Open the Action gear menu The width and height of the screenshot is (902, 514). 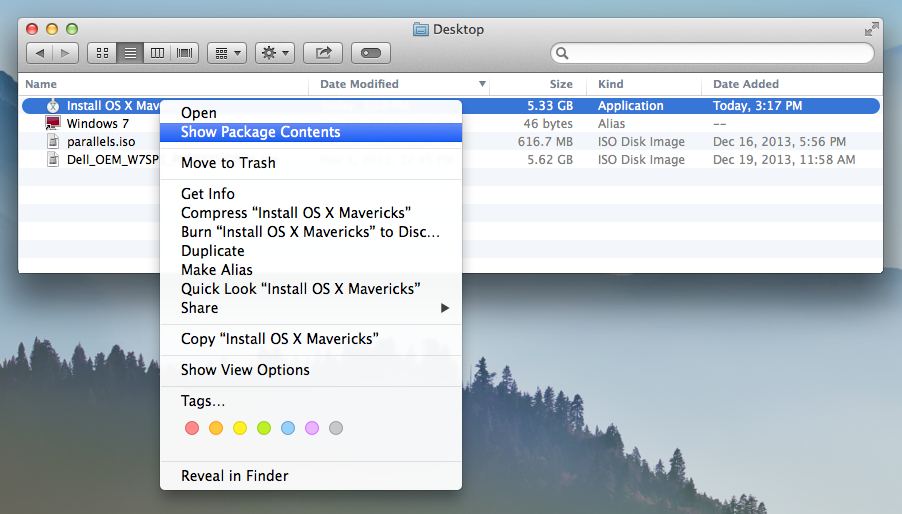275,53
